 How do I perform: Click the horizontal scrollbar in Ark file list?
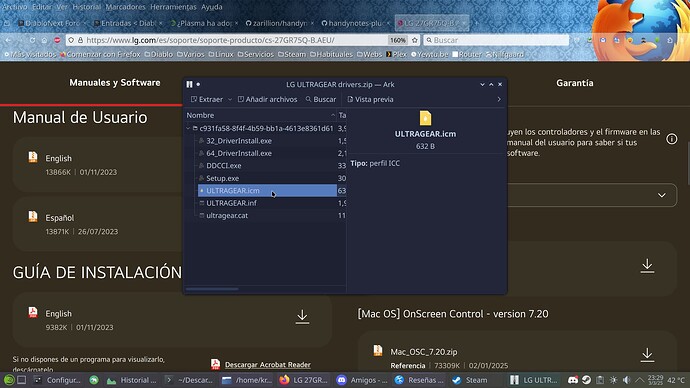212,289
